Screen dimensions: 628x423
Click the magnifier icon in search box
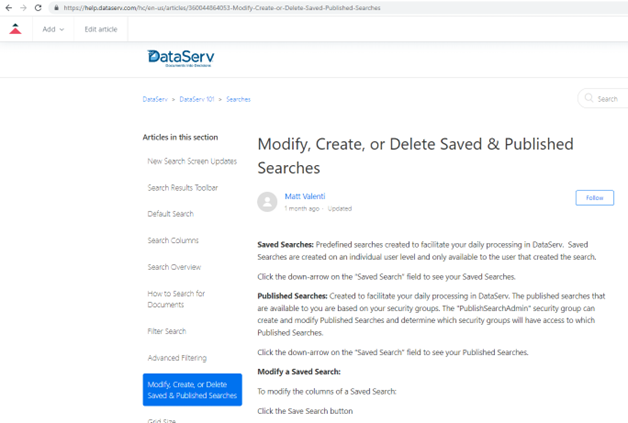point(589,98)
